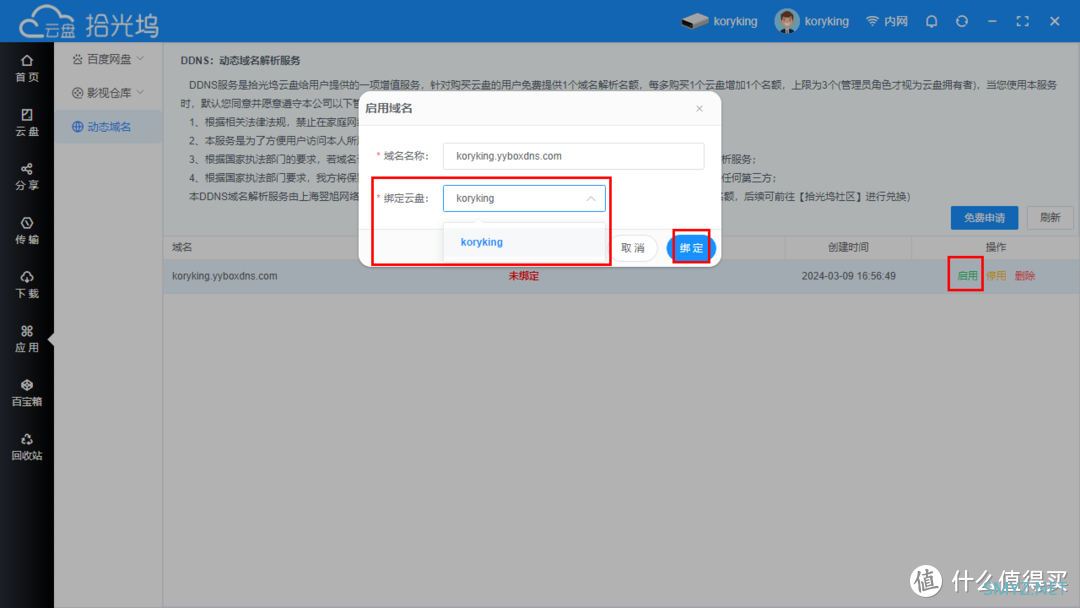
Task: Click the DDNS: 动态域名解析服务 heading
Action: pos(240,61)
